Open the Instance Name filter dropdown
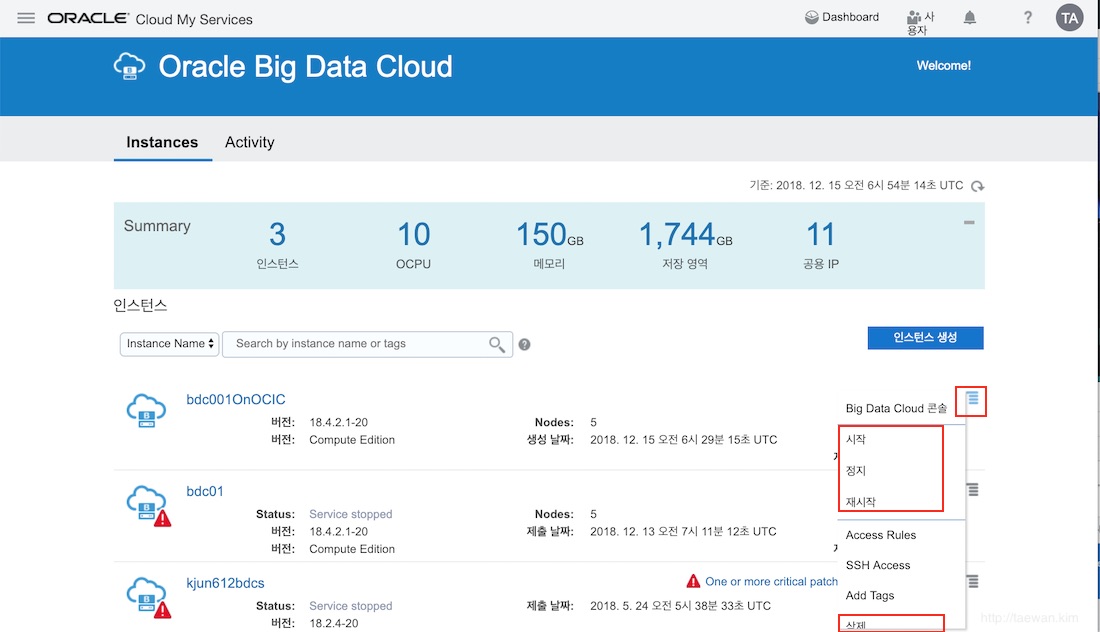 169,344
